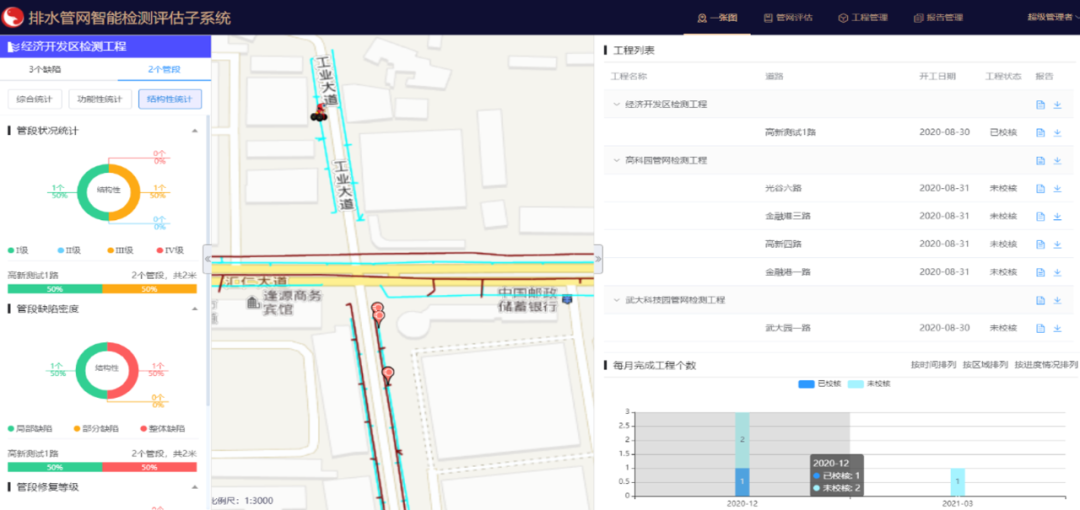Click the 2020-12 已校核 blue bar segment
This screenshot has height=510, width=1080.
point(742,481)
